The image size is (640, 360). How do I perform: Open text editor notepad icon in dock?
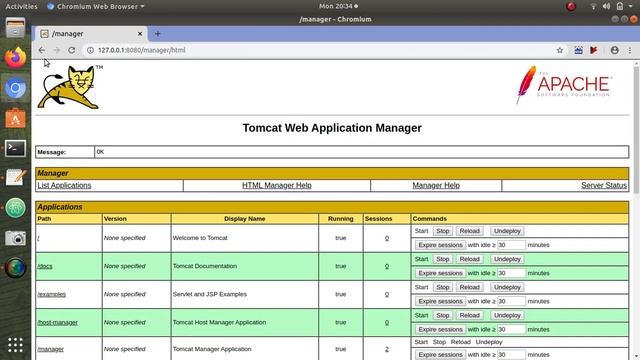coord(15,178)
